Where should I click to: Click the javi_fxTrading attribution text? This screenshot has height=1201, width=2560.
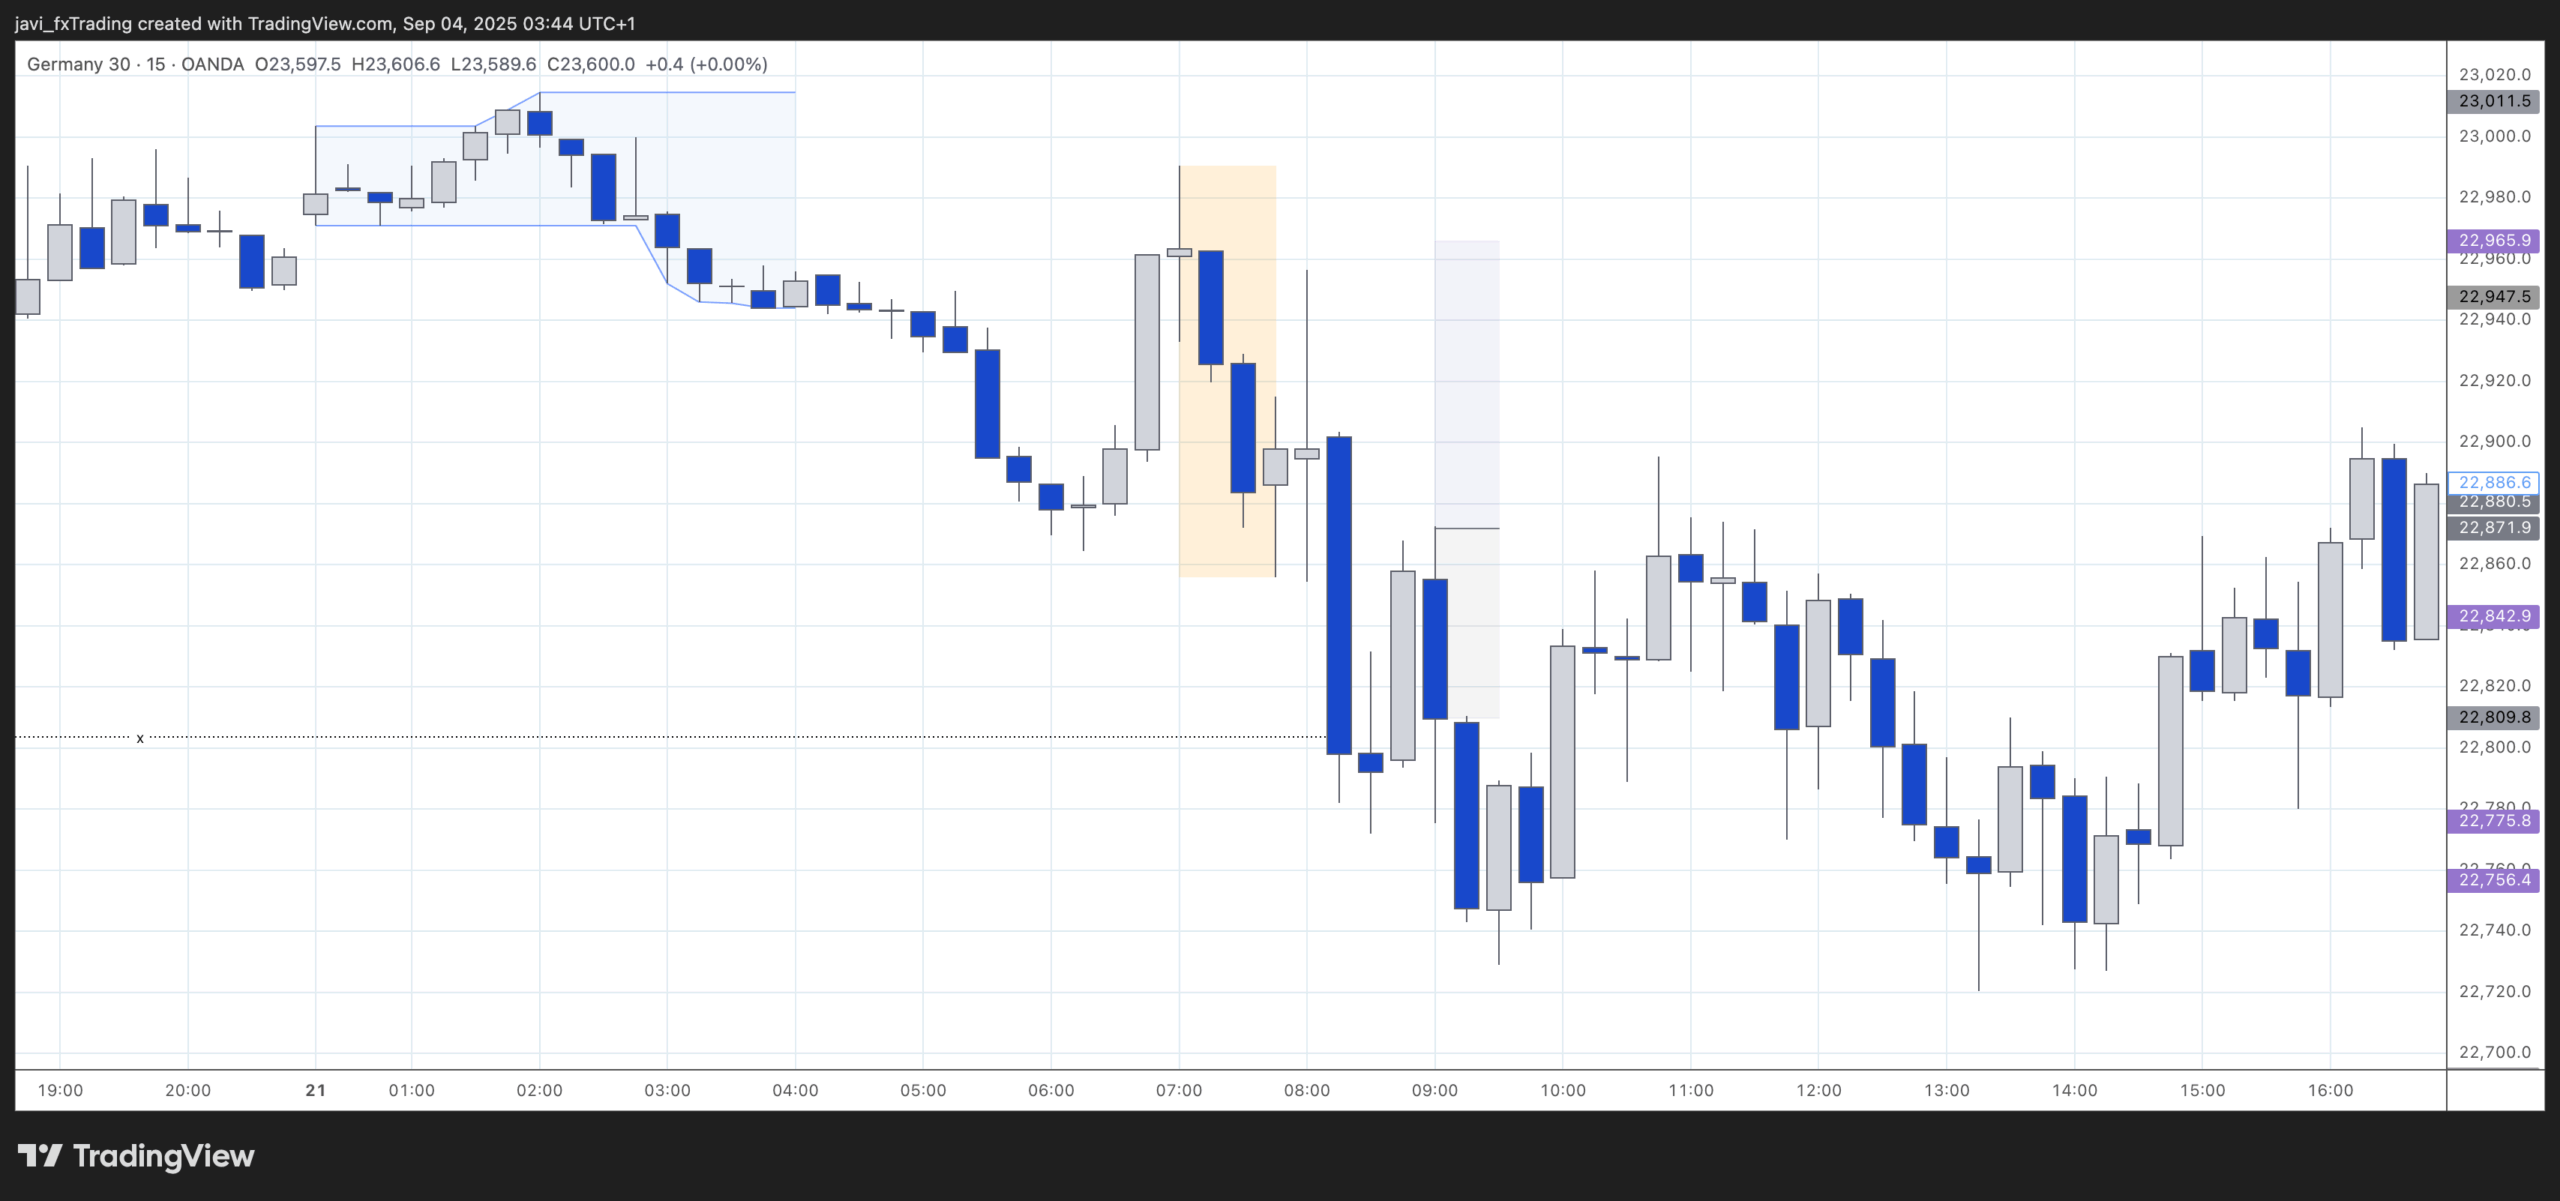tap(70, 21)
